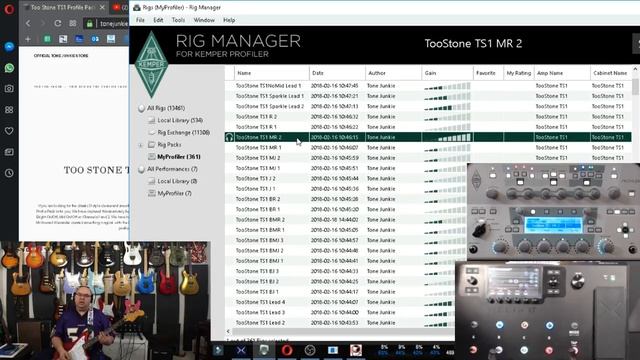This screenshot has width=640, height=360.
Task: Select rig TooStone TS1 MR 1
Action: coord(258,148)
